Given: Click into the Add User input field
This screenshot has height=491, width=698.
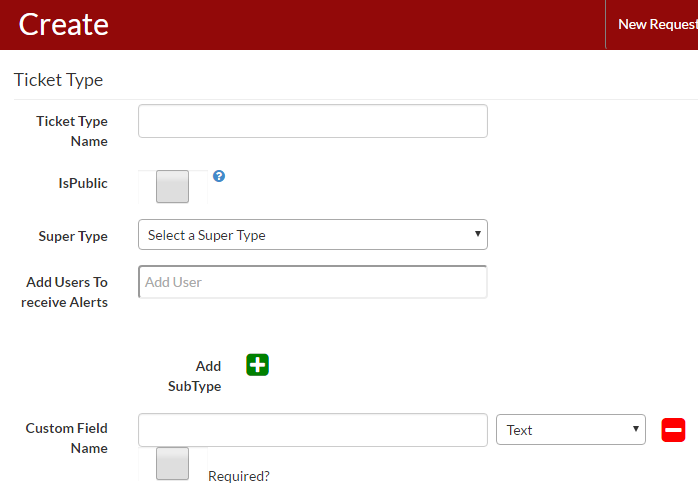Looking at the screenshot, I should click(312, 282).
